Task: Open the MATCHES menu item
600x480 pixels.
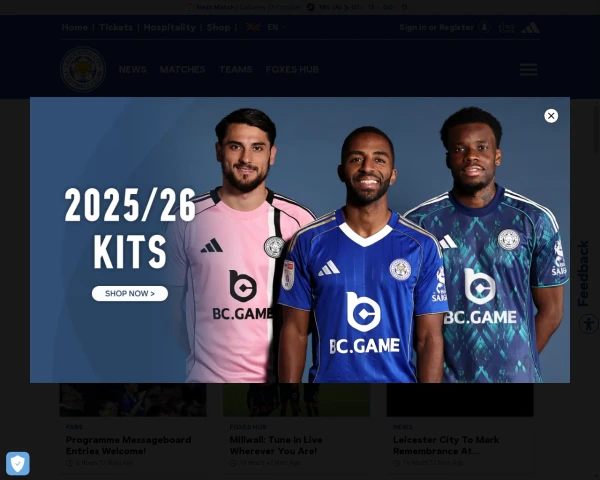Action: (183, 69)
